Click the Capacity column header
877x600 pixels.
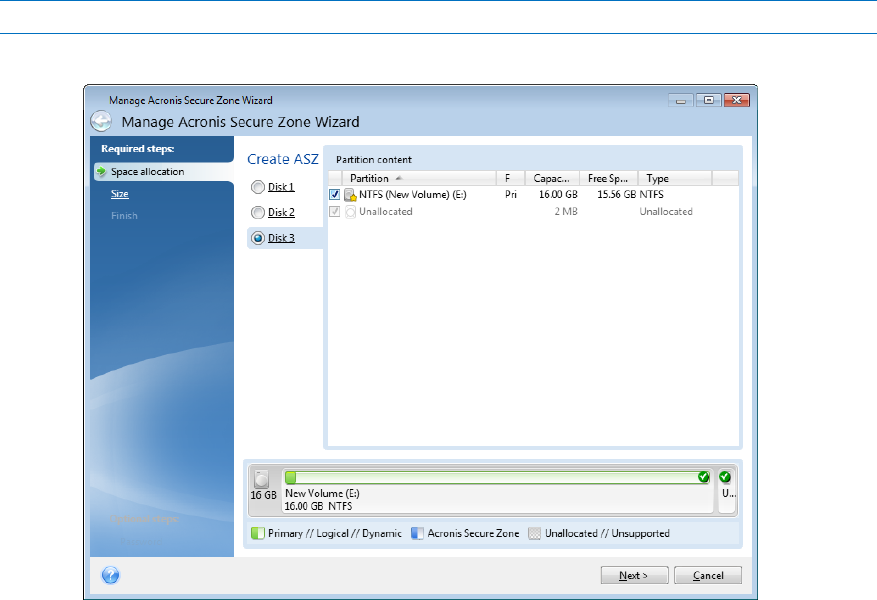click(x=552, y=178)
